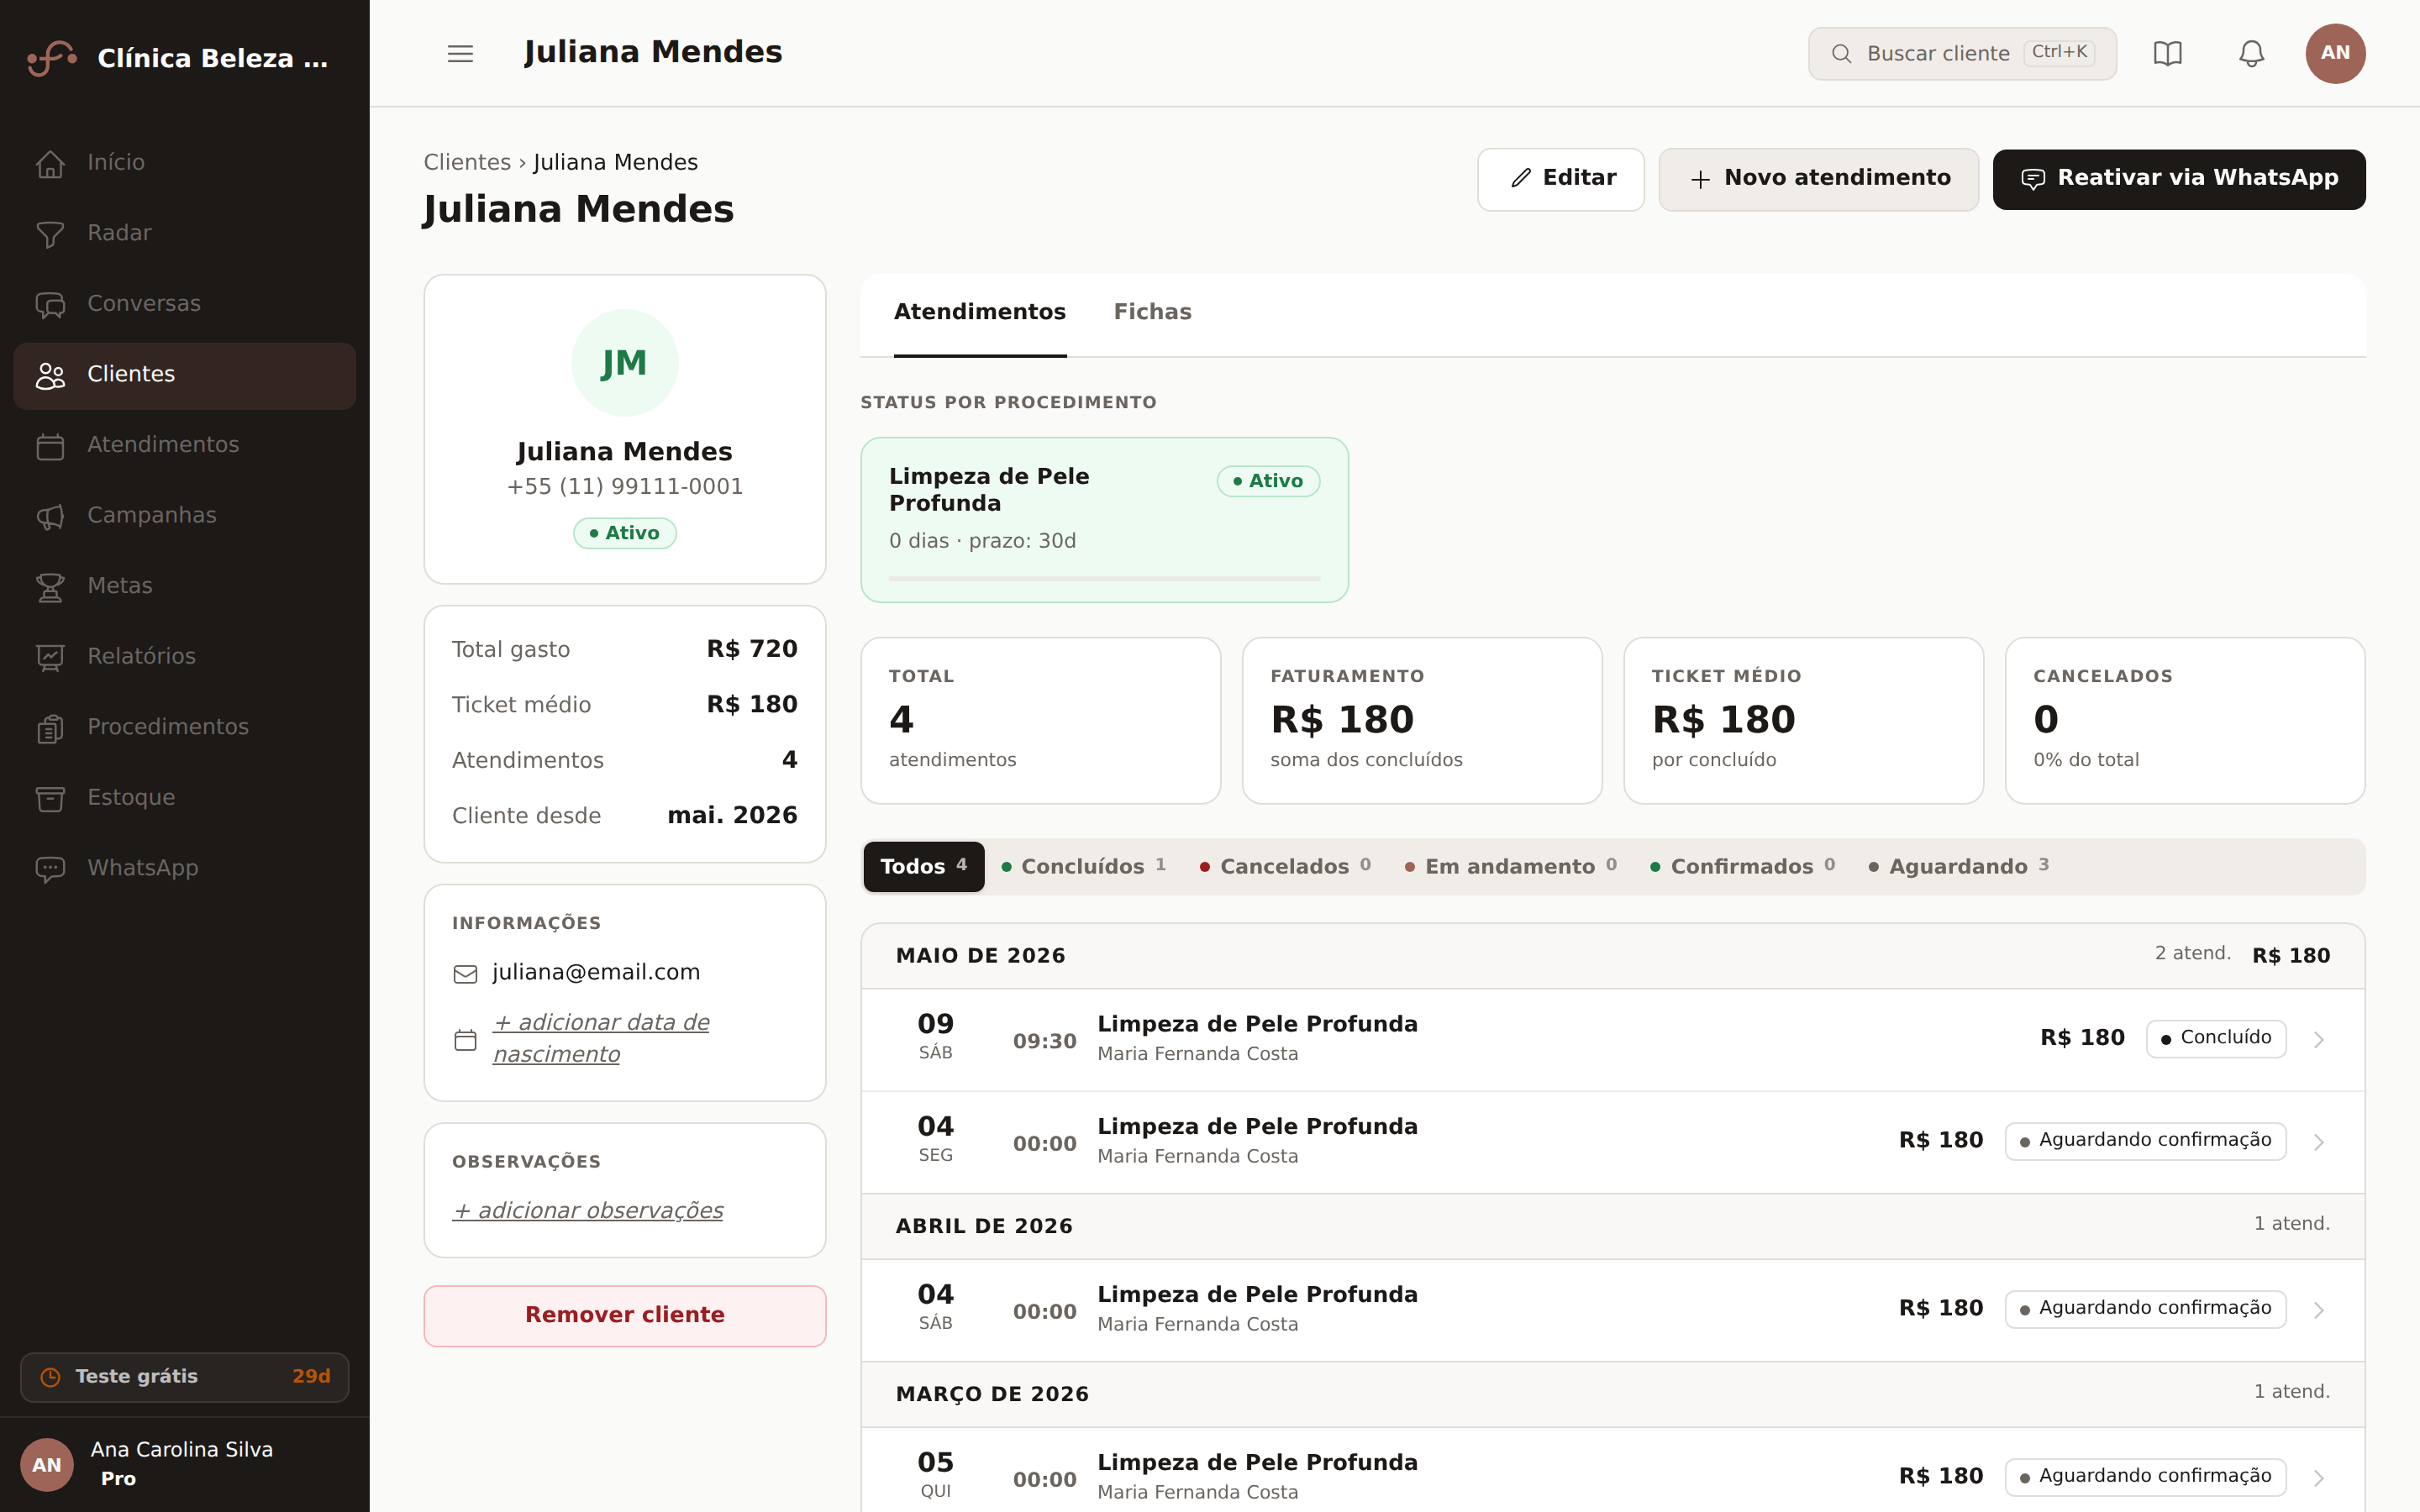
Task: Filter by Concluídos
Action: pos(1083,866)
